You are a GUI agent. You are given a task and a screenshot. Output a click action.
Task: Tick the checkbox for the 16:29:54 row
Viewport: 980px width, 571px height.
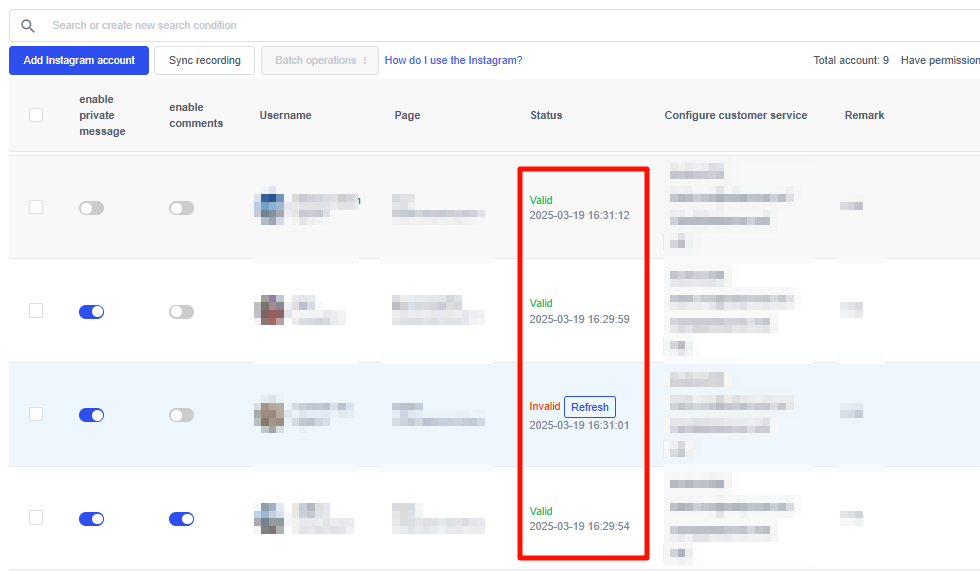pyautogui.click(x=36, y=518)
